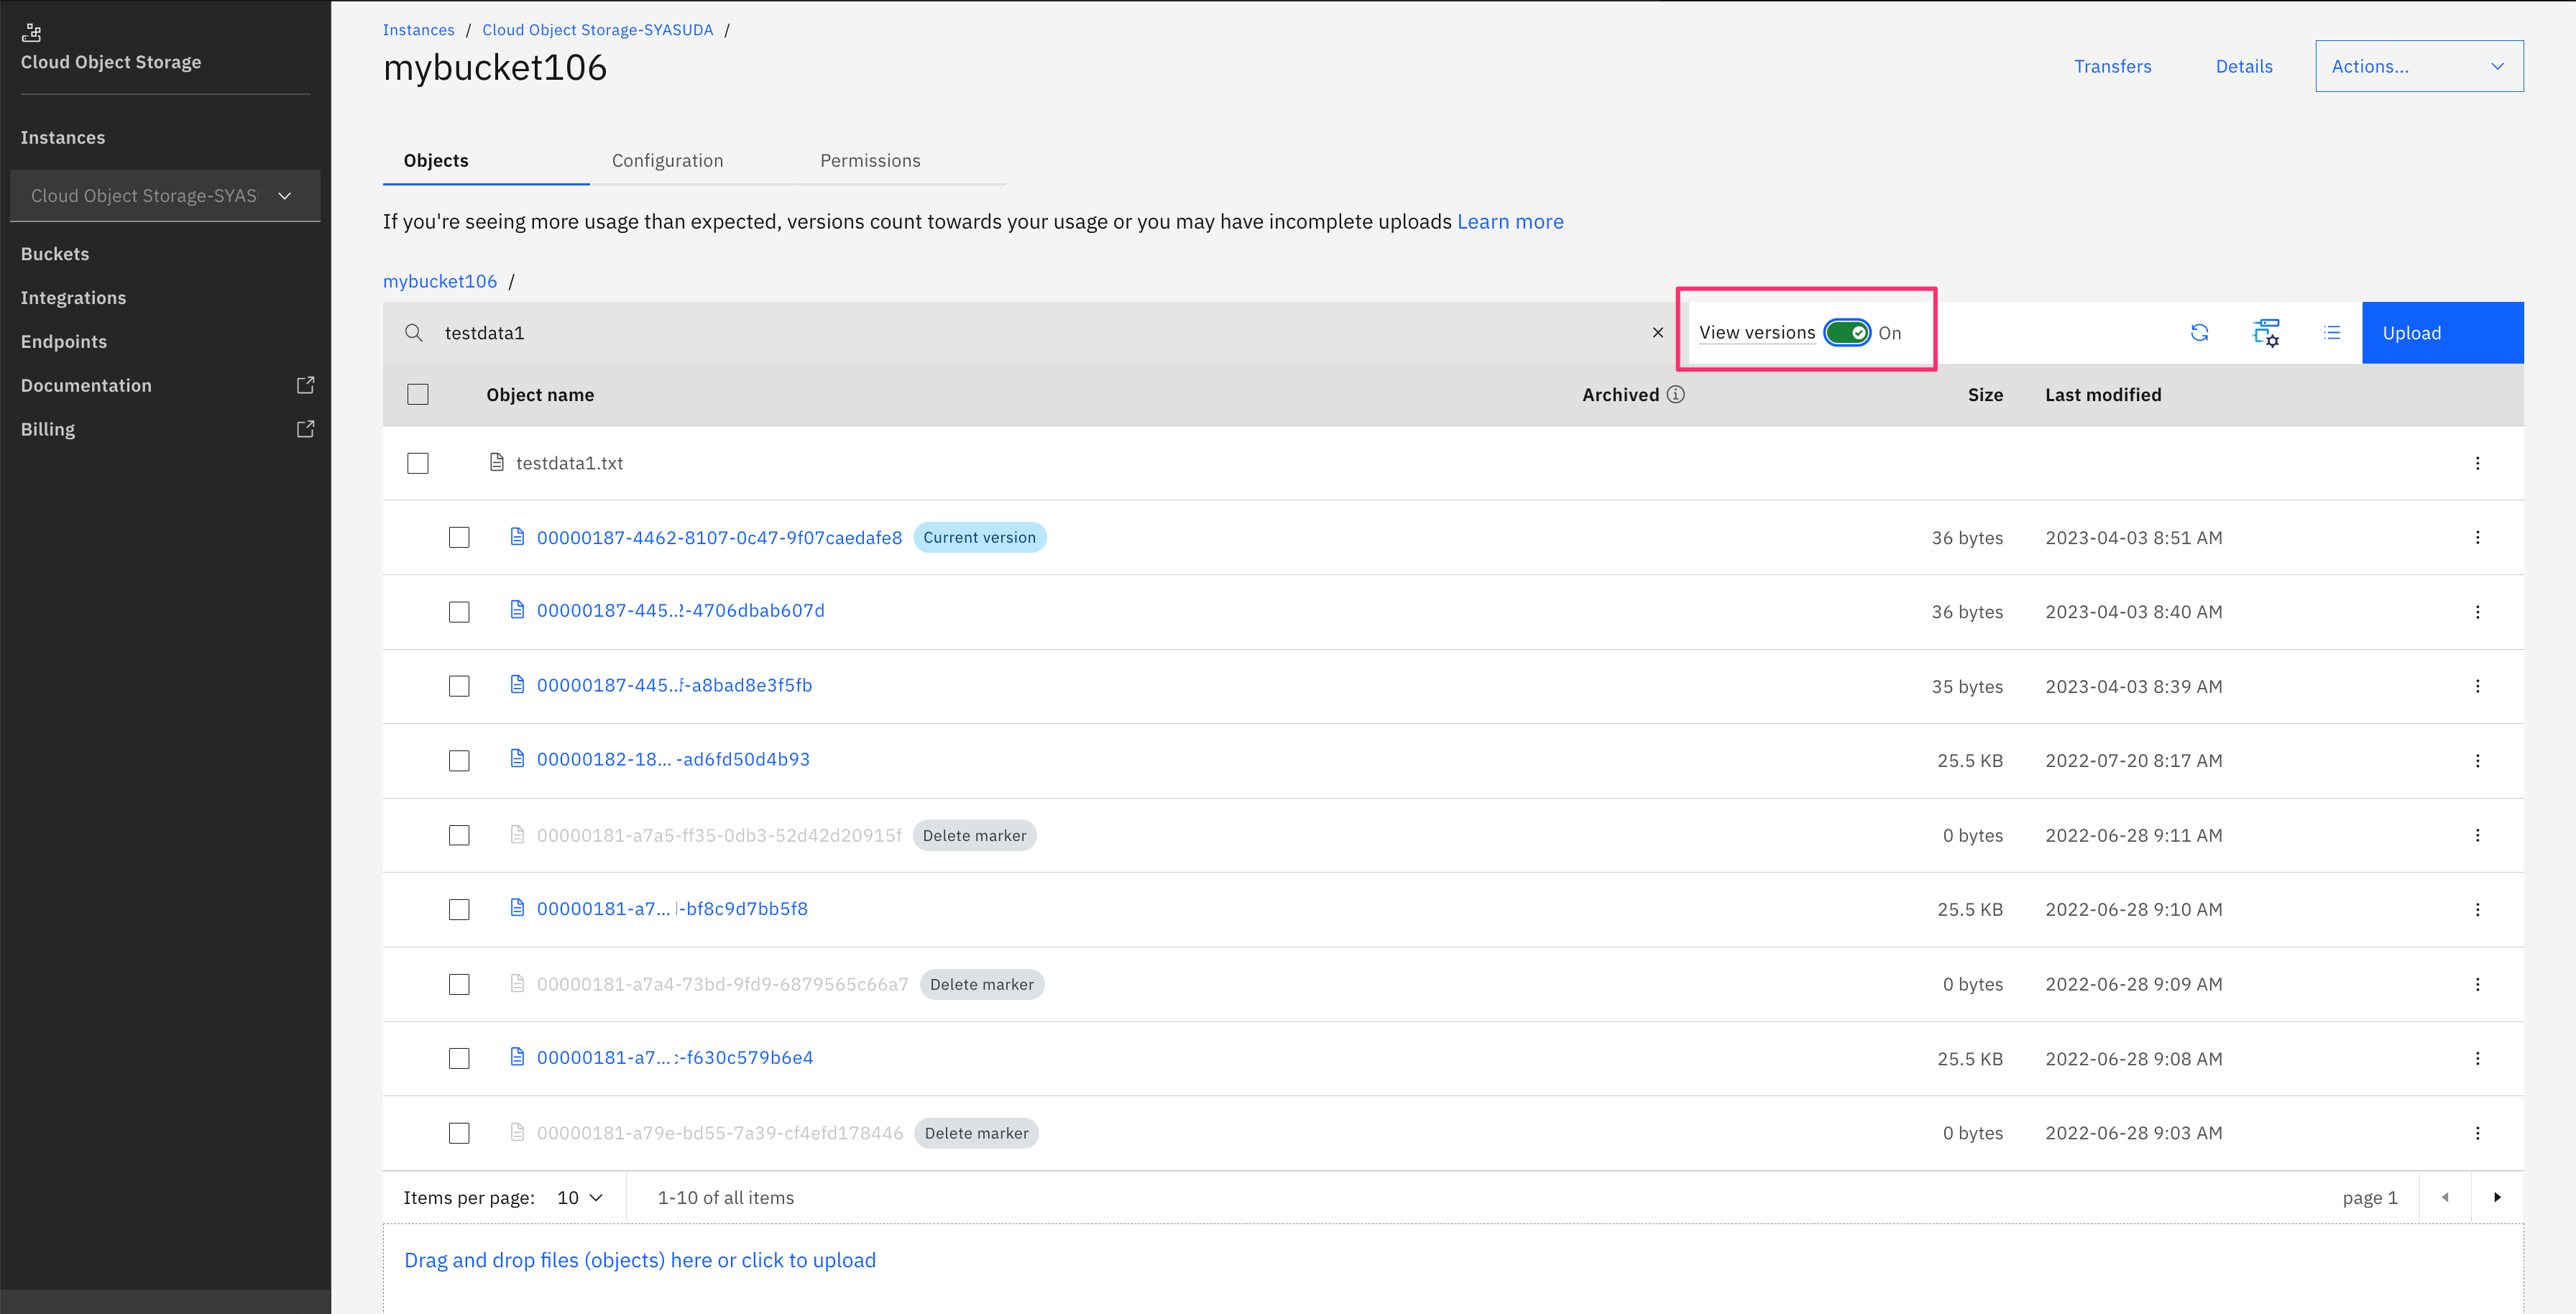Screen dimensions: 2576x1314
Task: Expand the Actions dropdown
Action: click(2418, 66)
